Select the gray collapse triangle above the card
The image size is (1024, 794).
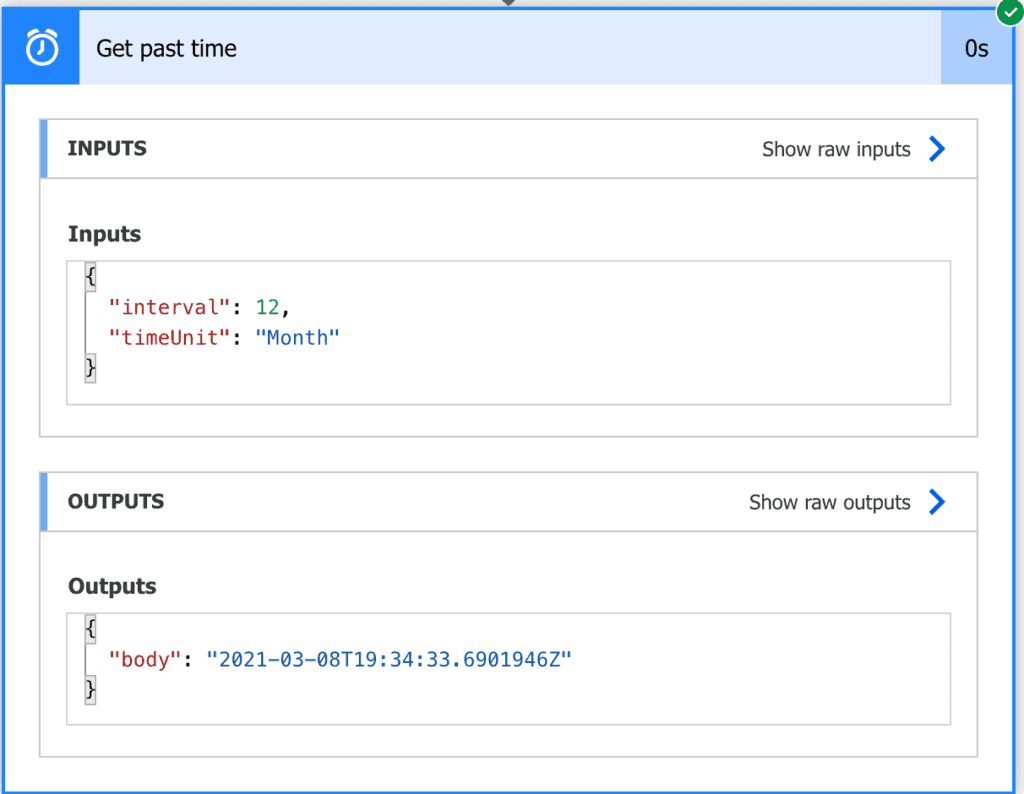(508, 4)
